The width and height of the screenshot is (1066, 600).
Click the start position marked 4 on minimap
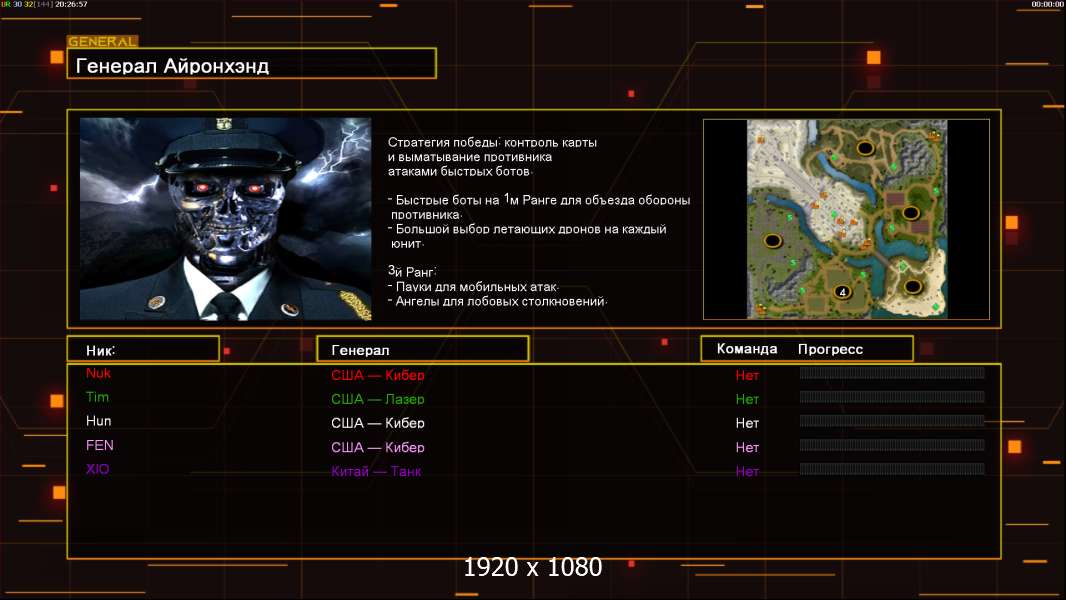(842, 292)
